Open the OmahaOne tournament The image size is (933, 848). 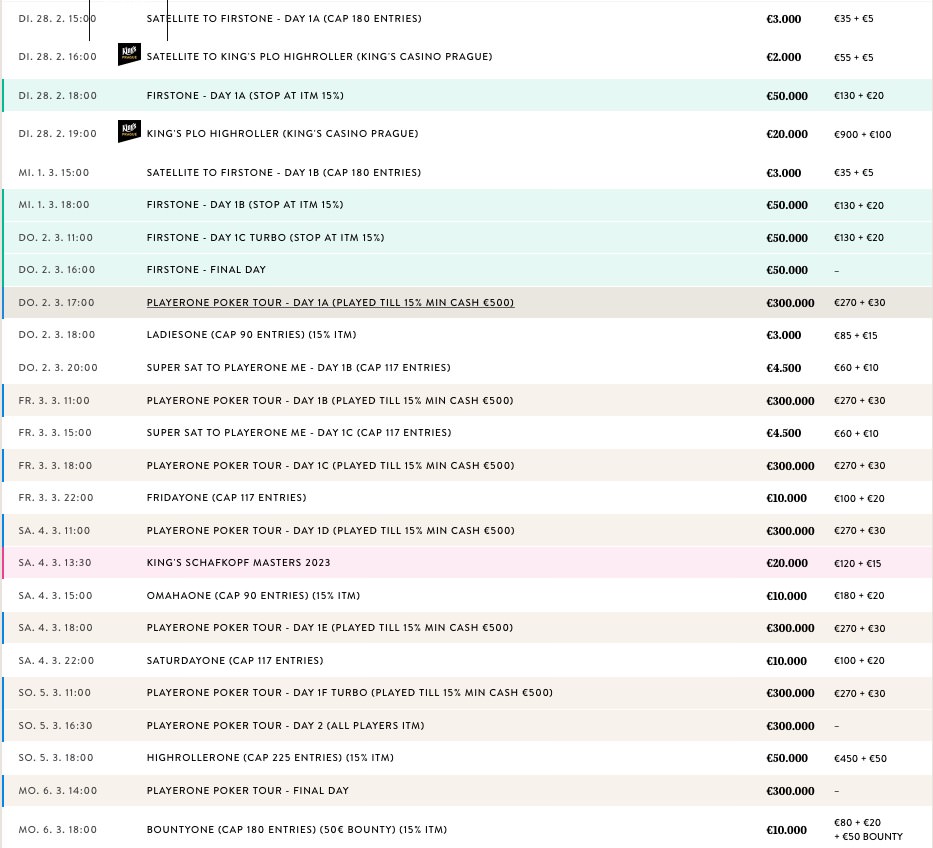pos(253,596)
